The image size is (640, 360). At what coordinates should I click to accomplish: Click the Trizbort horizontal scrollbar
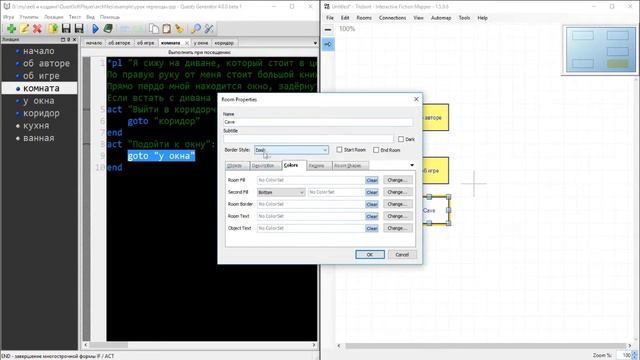coord(485,346)
